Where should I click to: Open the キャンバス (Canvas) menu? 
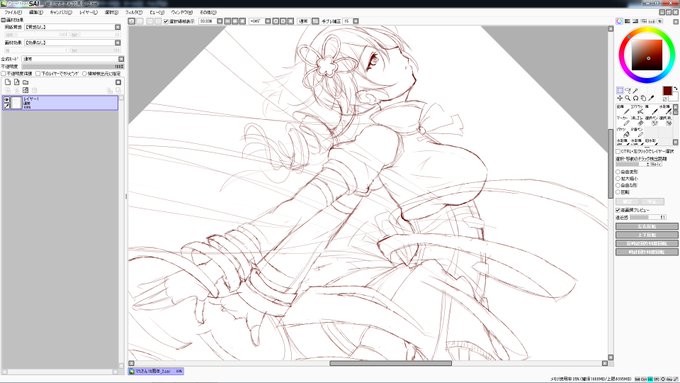pyautogui.click(x=61, y=13)
